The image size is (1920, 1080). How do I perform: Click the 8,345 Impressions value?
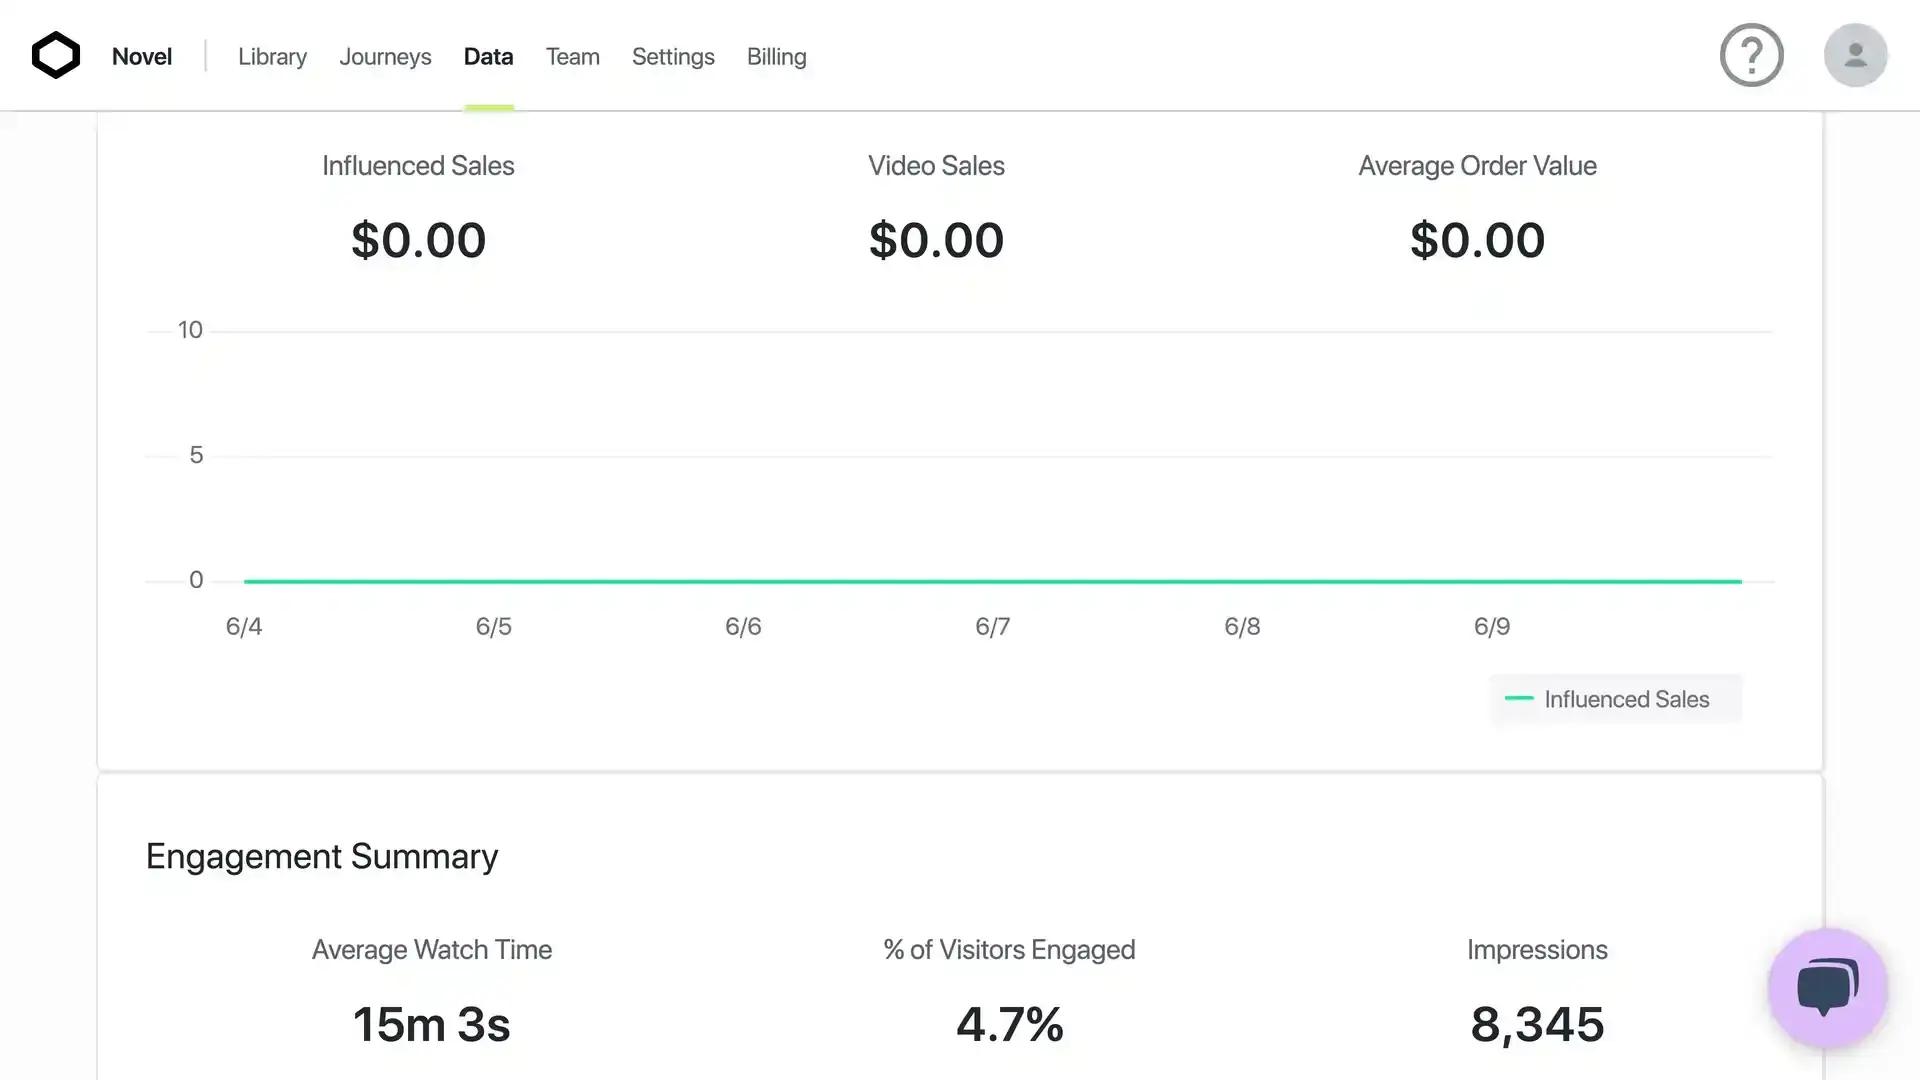point(1537,1024)
